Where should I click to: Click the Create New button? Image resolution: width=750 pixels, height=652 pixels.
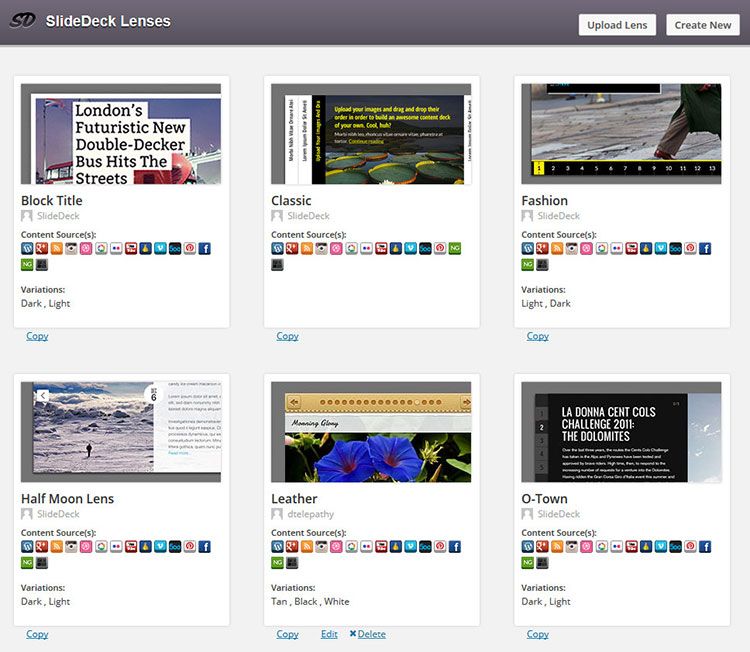pos(702,25)
